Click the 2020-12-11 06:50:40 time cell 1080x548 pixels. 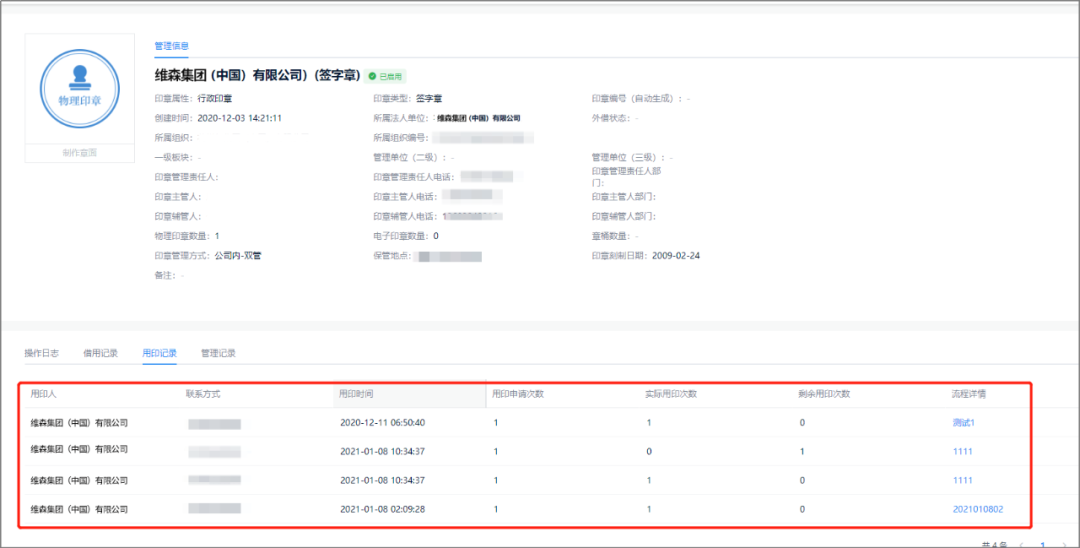[x=382, y=423]
